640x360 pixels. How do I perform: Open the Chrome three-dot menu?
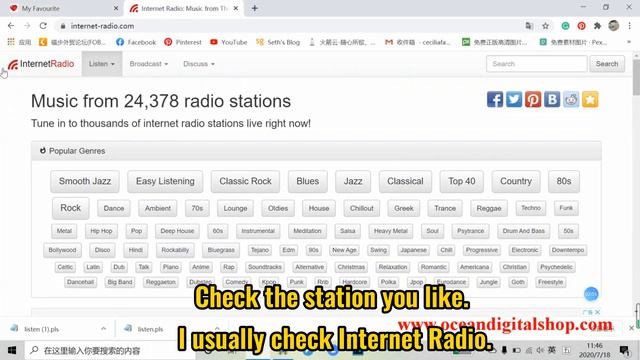(630, 26)
